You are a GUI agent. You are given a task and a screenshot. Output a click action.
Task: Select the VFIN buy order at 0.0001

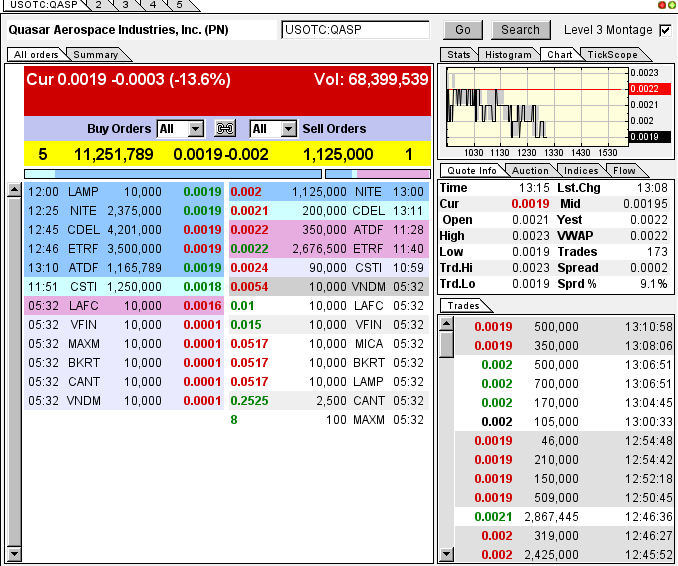[x=124, y=325]
